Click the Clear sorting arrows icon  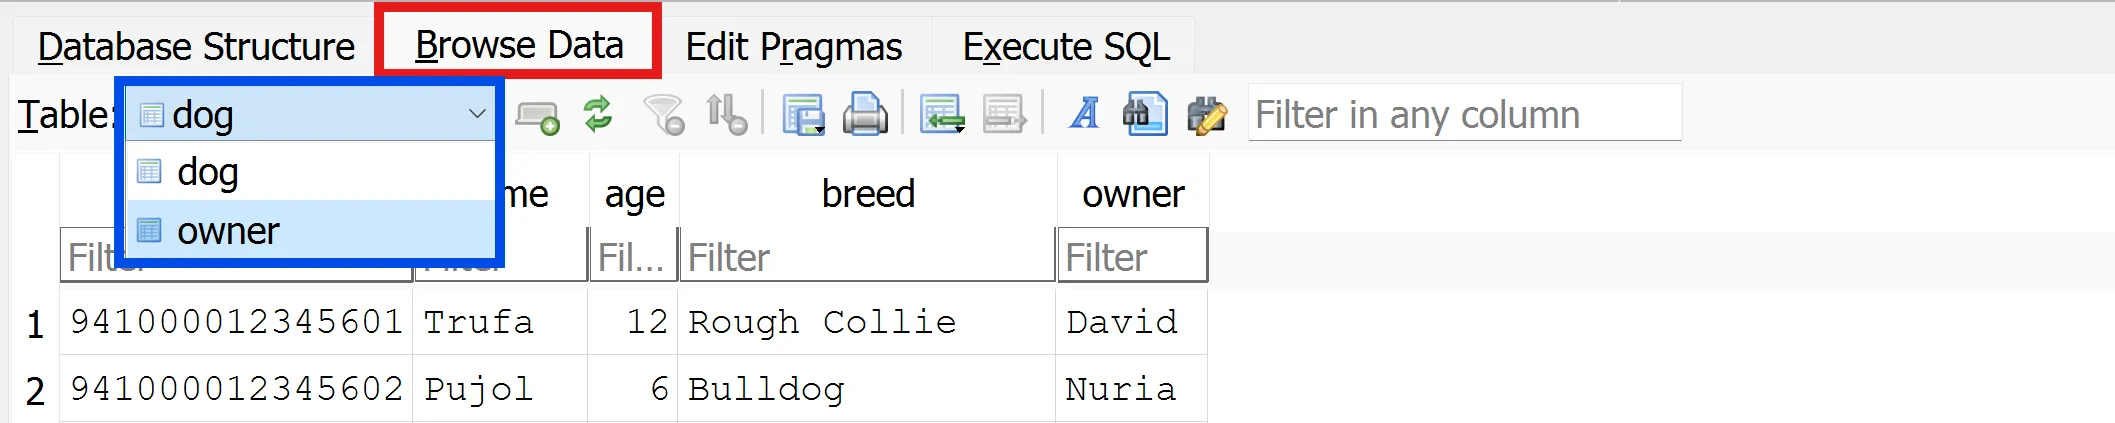pyautogui.click(x=726, y=114)
